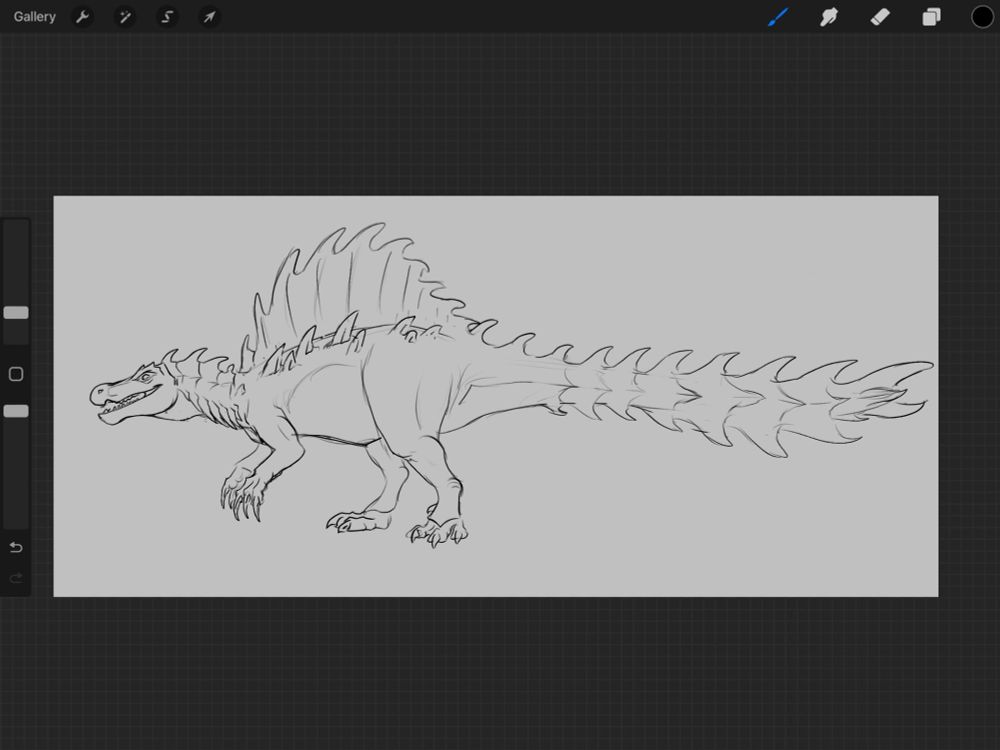Open the black color picker
Viewport: 1000px width, 750px height.
(982, 17)
